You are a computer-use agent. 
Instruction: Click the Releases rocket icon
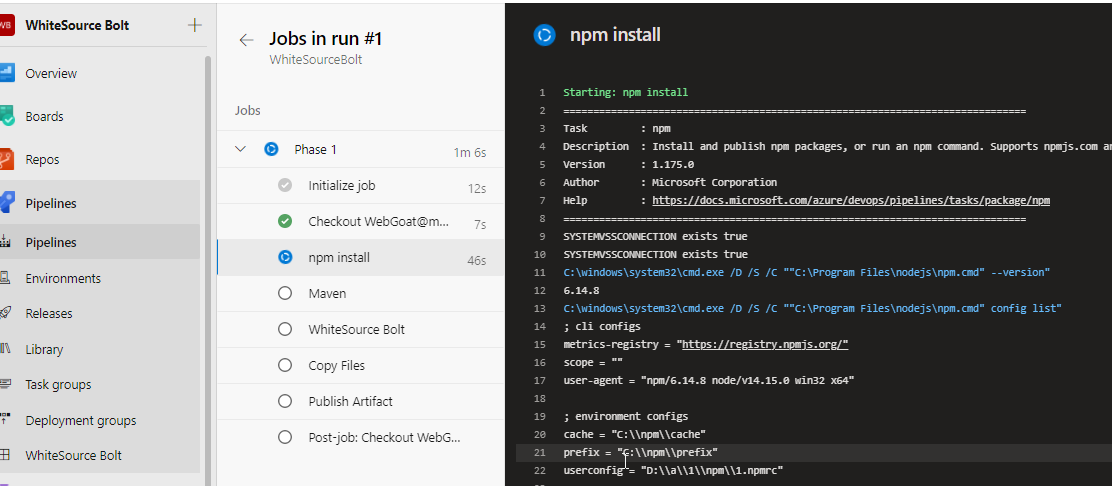coord(5,313)
